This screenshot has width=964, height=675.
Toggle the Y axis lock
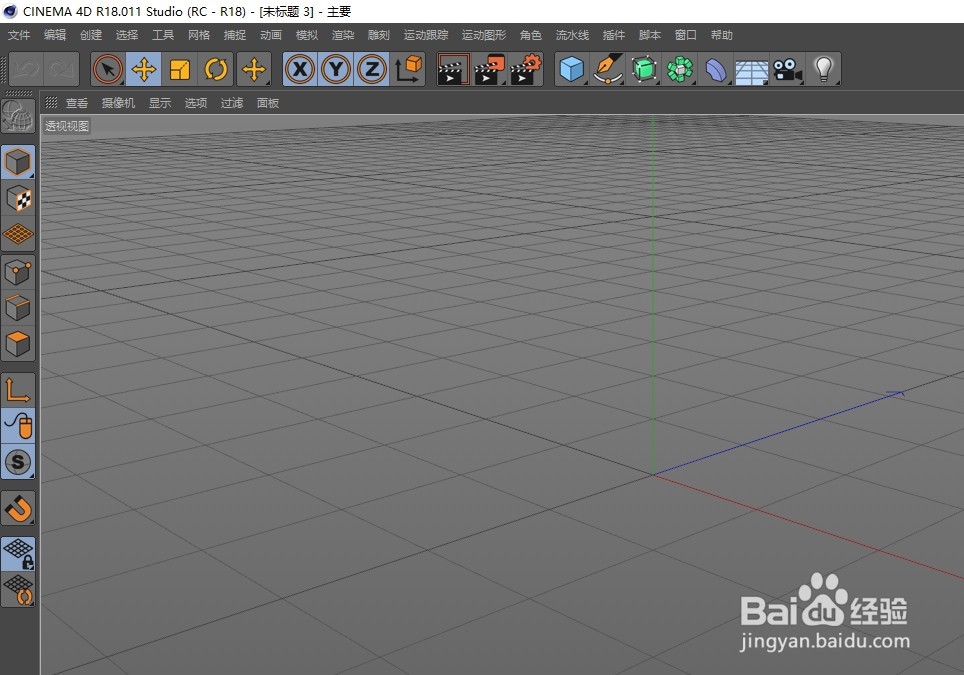coord(336,69)
